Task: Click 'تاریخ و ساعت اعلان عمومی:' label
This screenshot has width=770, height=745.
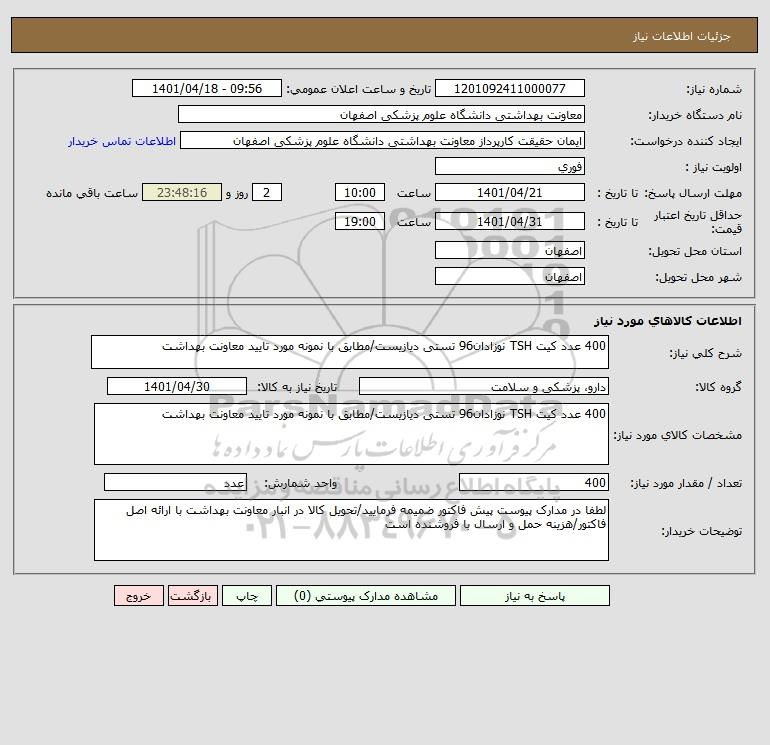Action: (358, 89)
